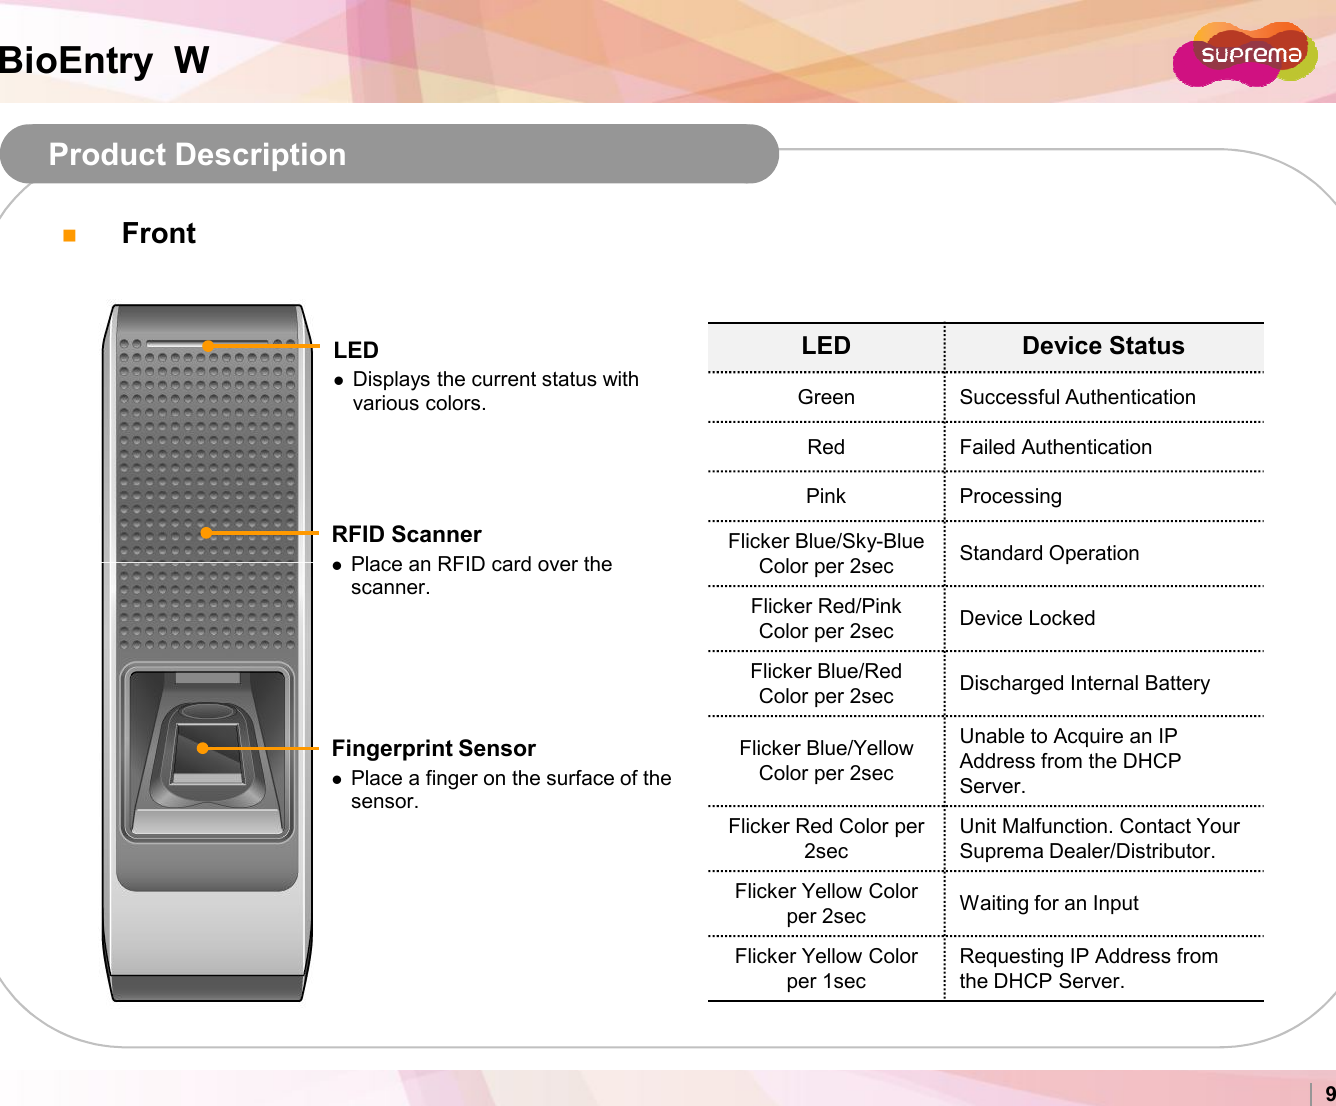Click the Flicker Yellow Color per 1sec cell
The width and height of the screenshot is (1336, 1106).
826,968
